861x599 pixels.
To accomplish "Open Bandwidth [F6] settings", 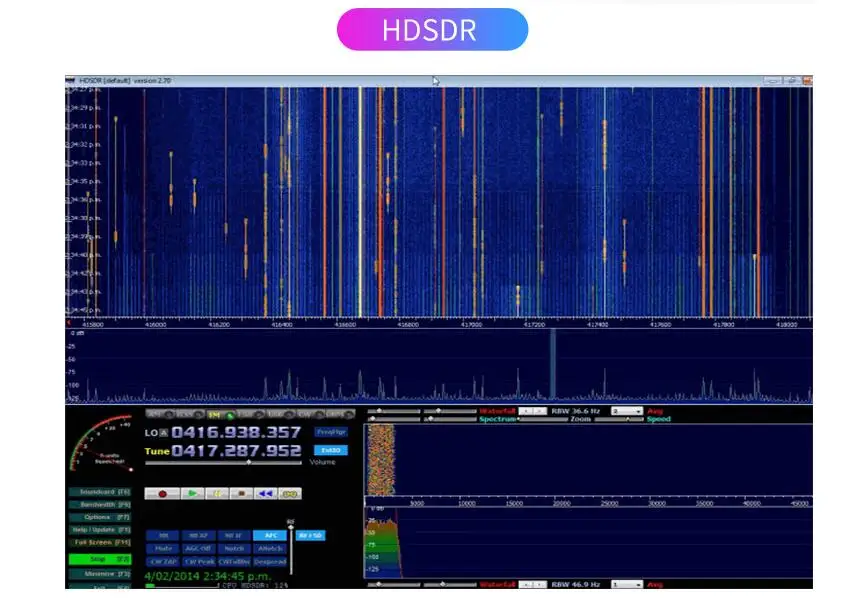I will tap(100, 505).
